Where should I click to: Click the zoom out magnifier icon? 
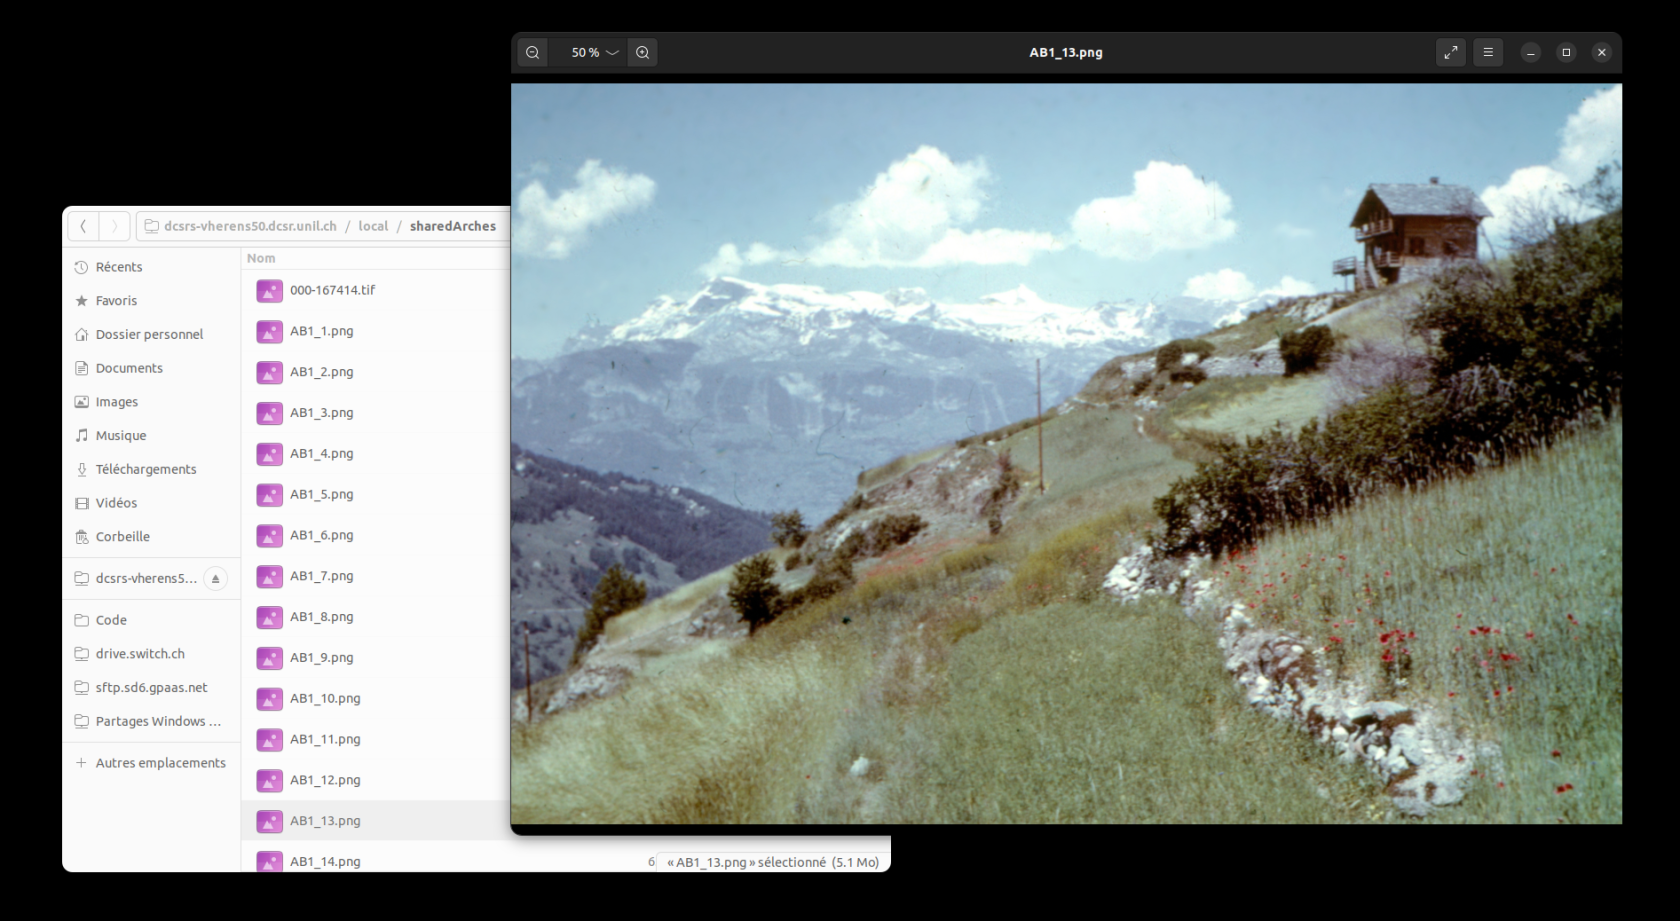[x=533, y=53]
